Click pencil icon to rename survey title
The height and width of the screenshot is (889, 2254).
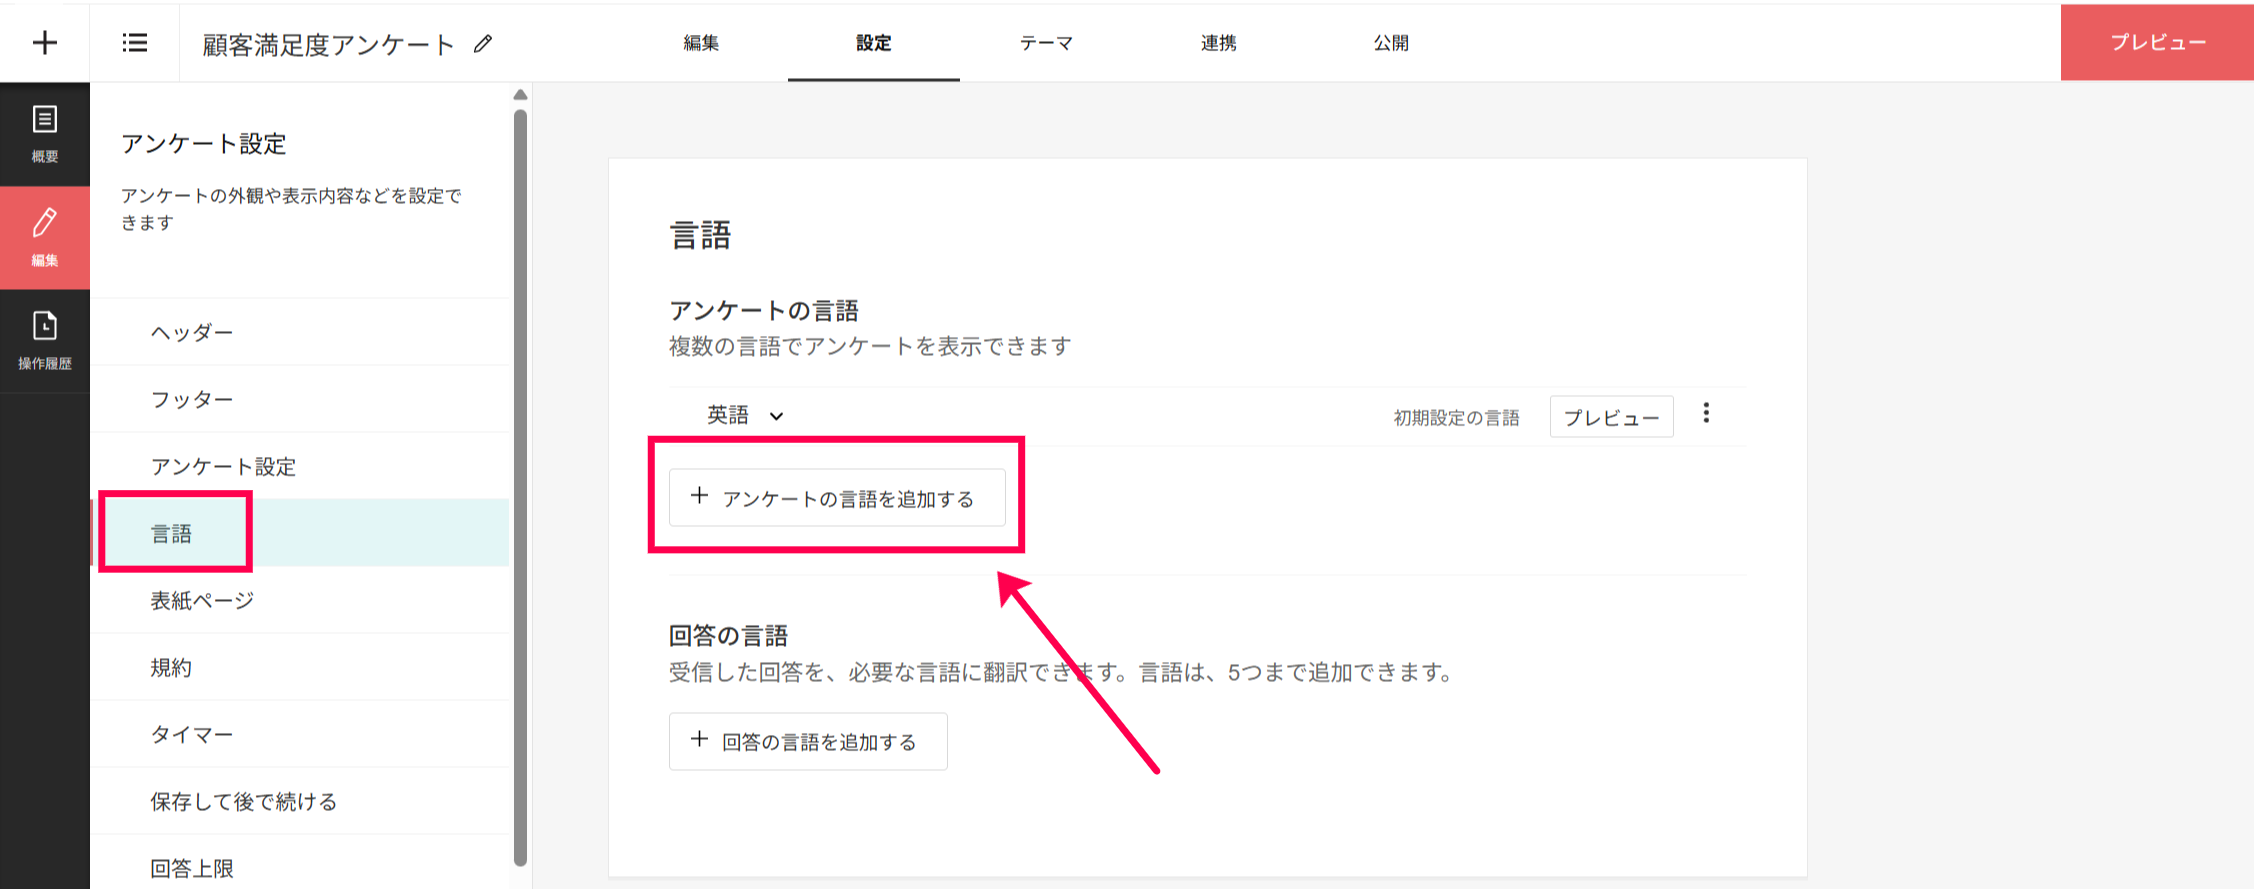point(483,44)
